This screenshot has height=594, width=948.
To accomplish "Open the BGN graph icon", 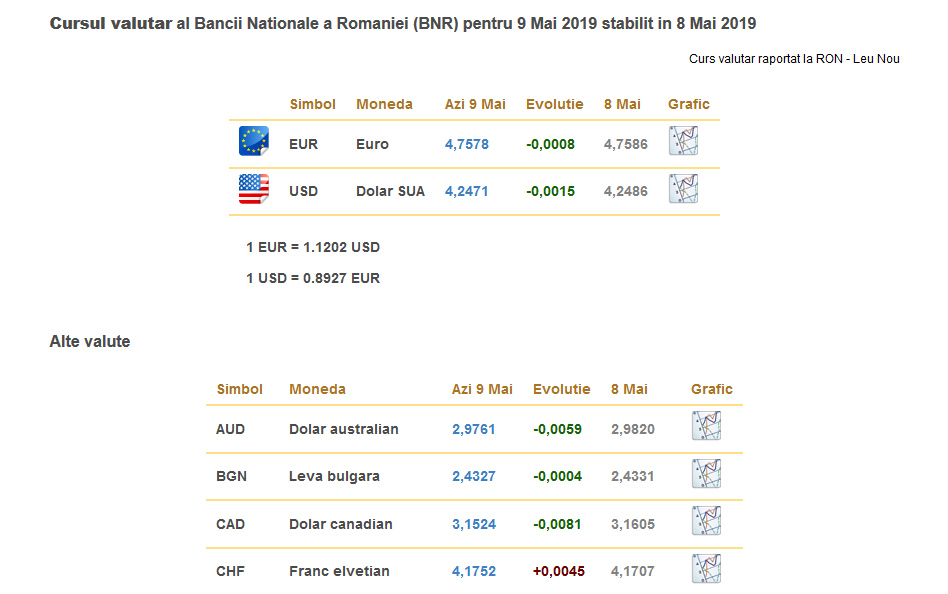I will 706,474.
